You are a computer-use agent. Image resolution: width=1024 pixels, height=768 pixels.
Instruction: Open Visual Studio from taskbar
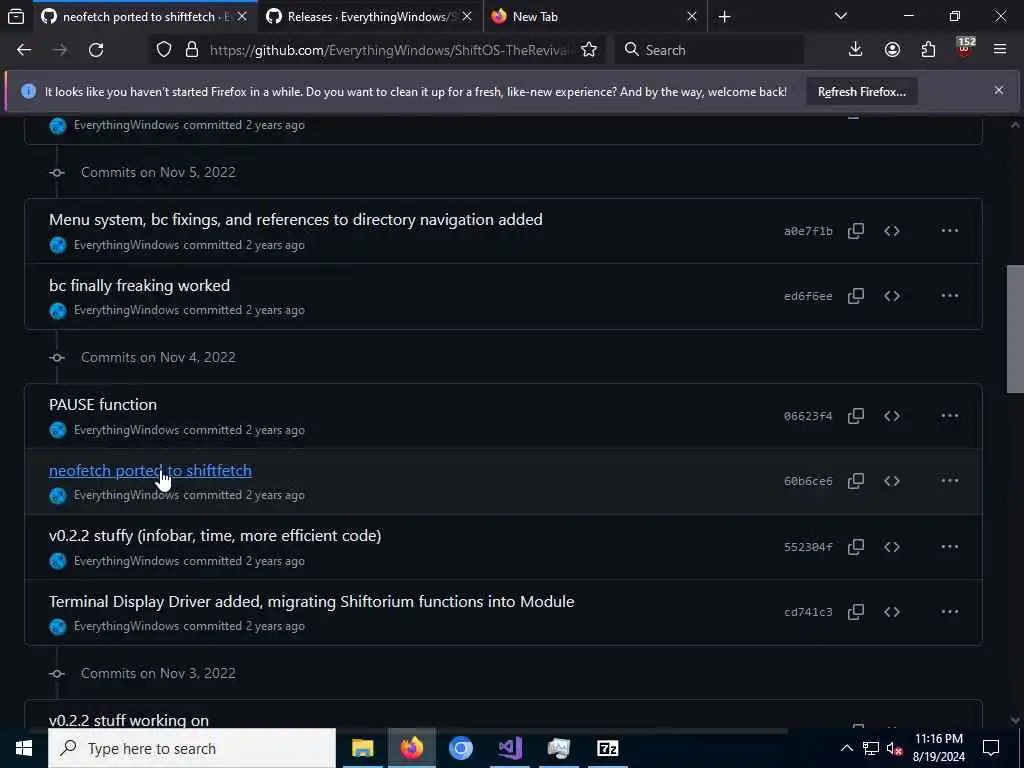[x=510, y=748]
